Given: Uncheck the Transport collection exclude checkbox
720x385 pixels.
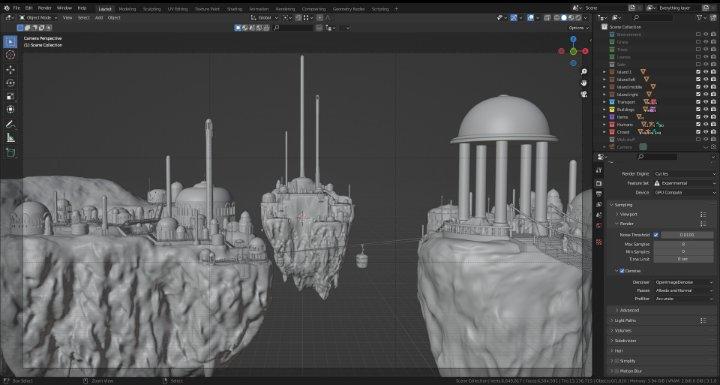Looking at the screenshot, I should (698, 102).
